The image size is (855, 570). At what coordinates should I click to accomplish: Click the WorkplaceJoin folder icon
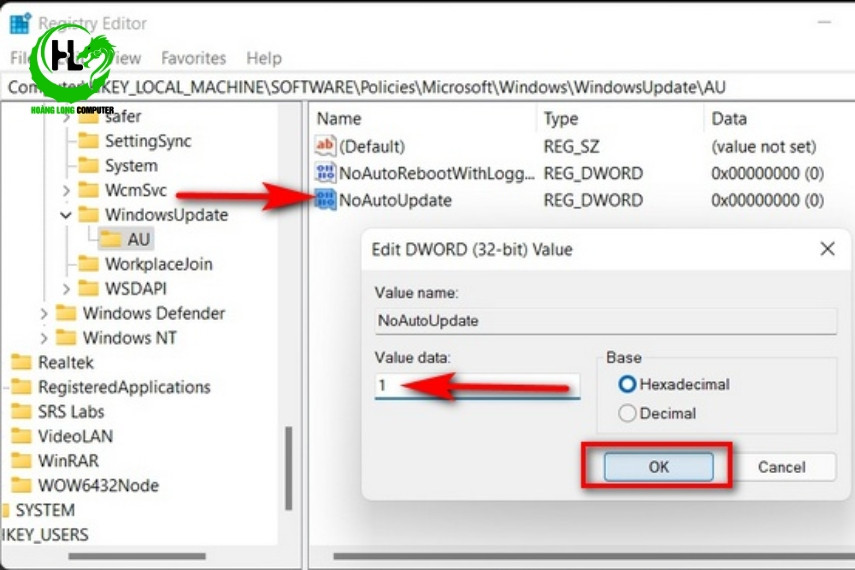(x=88, y=263)
